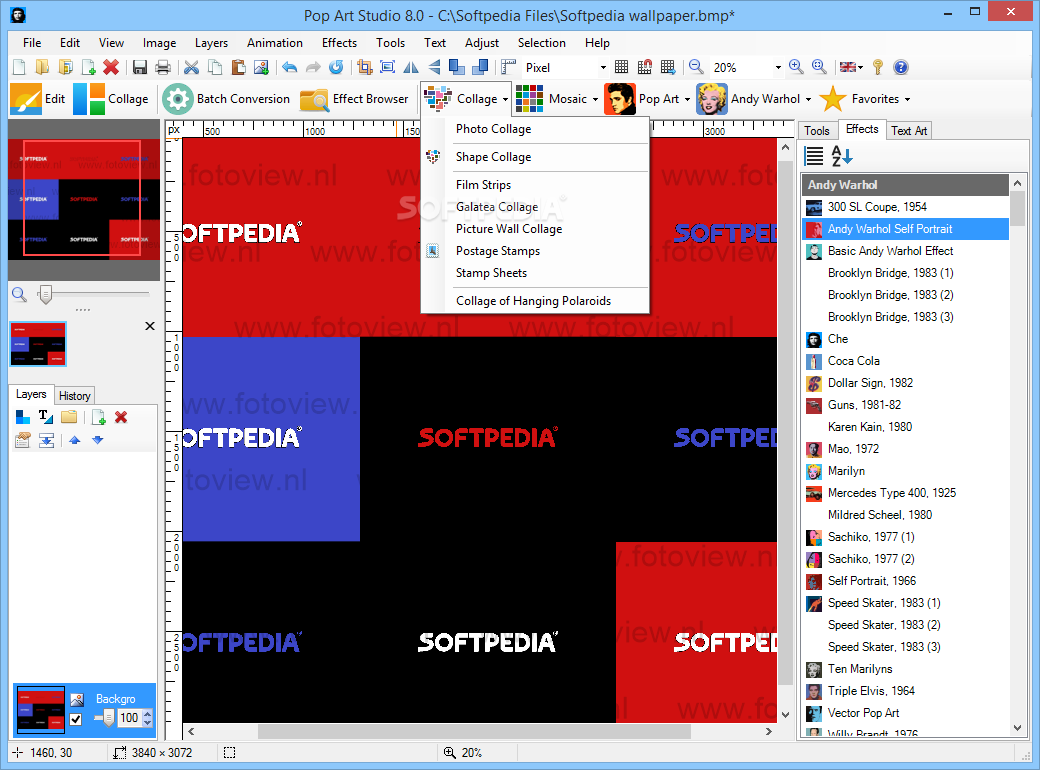This screenshot has height=770, width=1040.
Task: Zoom out with the minus magnifier
Action: click(696, 67)
